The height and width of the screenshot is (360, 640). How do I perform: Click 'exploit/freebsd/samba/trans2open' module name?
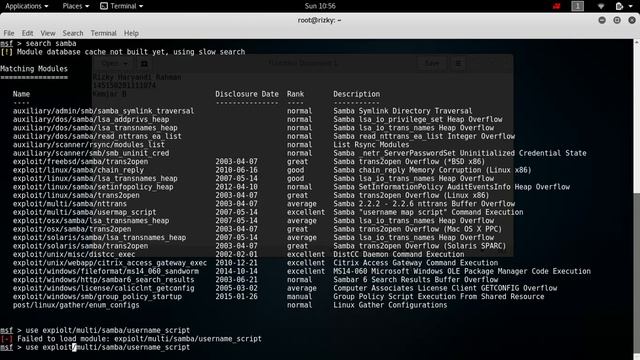(80, 162)
